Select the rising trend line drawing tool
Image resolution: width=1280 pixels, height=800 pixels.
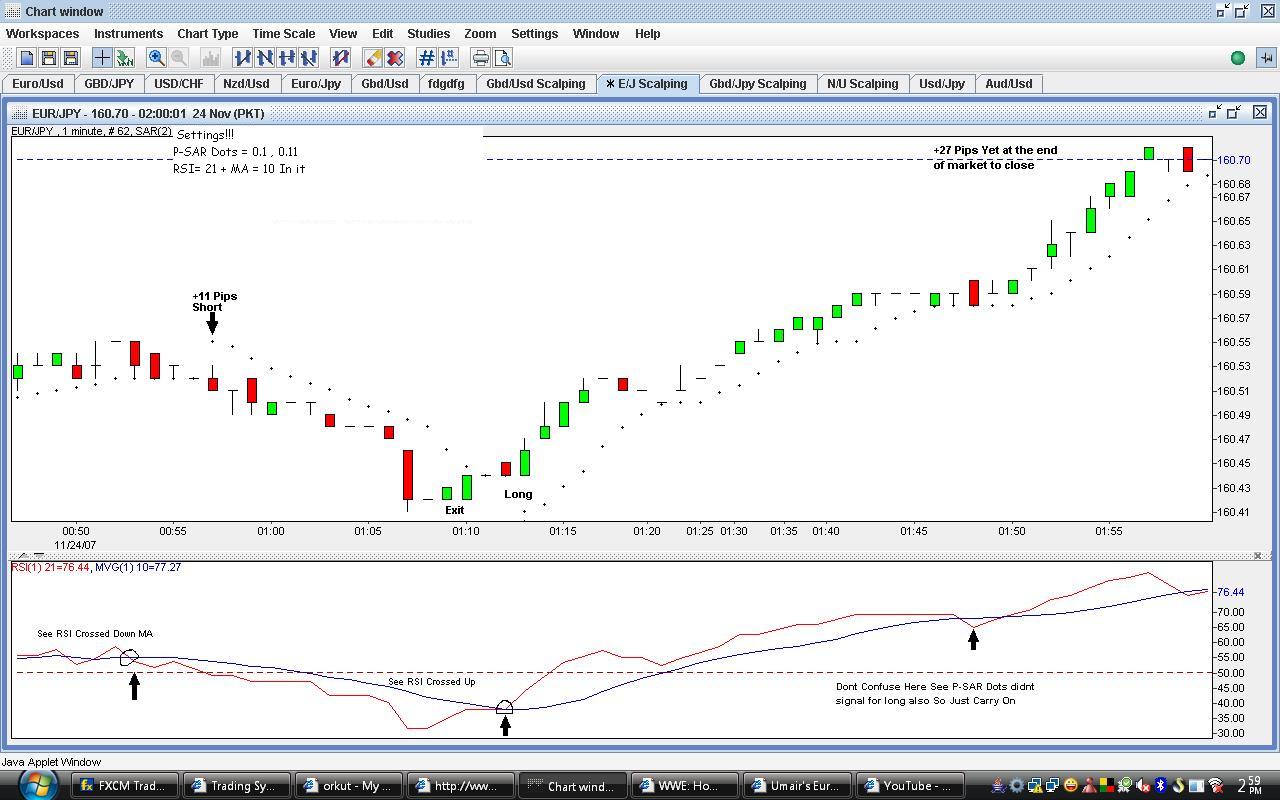(x=242, y=58)
